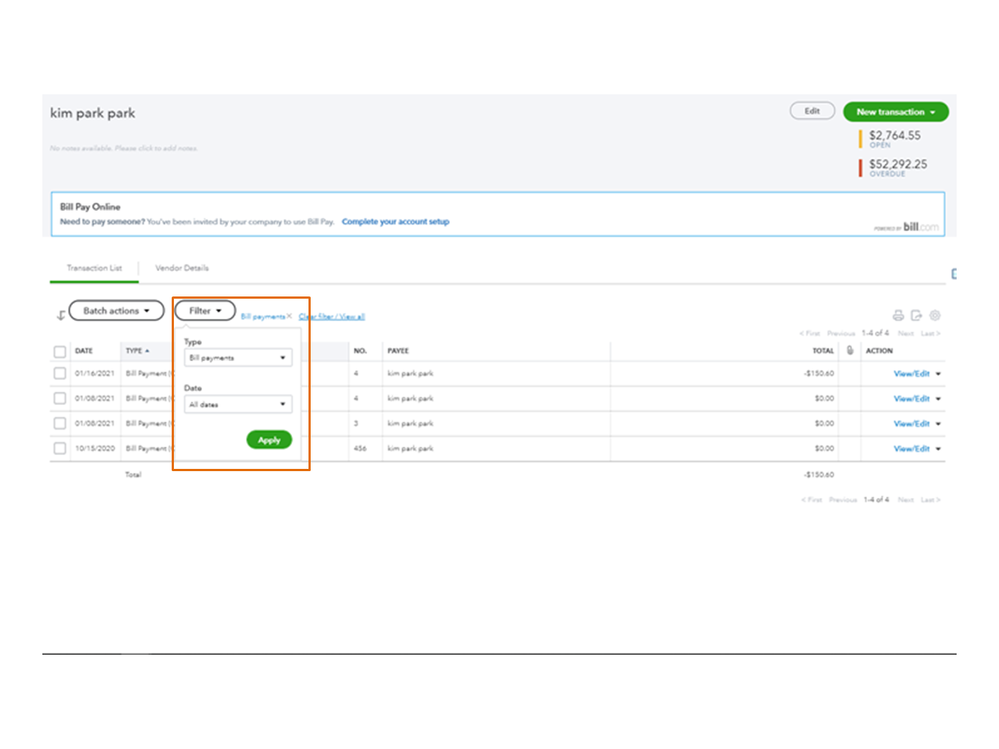
Task: Click the 456 number cell
Action: coord(360,448)
